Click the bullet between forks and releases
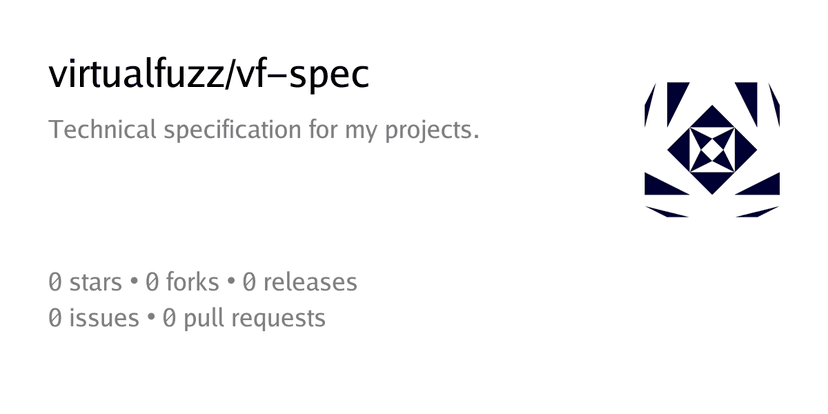 pyautogui.click(x=231, y=284)
